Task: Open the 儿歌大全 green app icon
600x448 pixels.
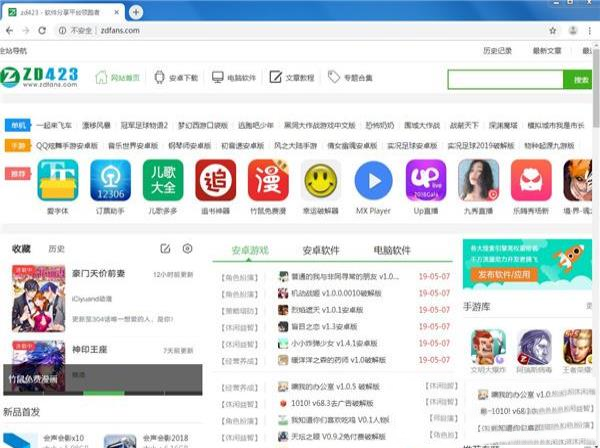Action: [163, 180]
